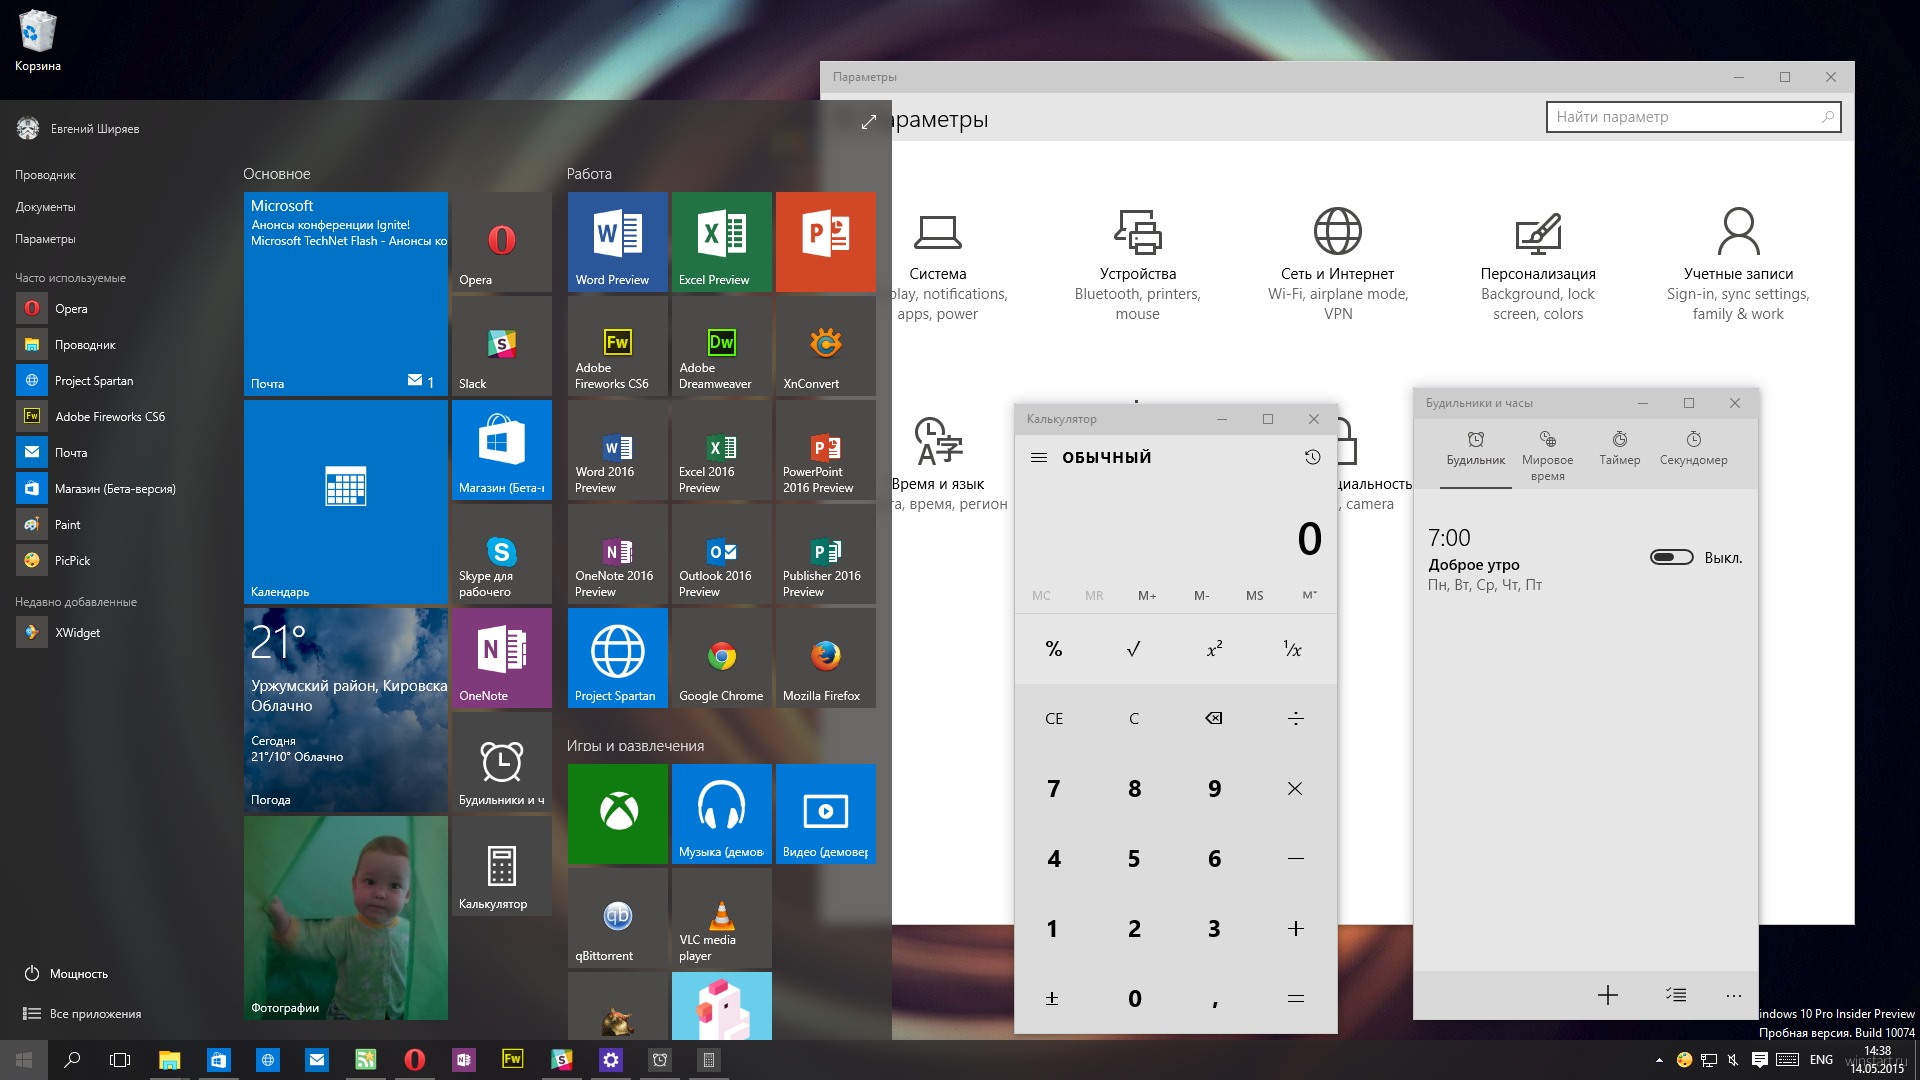Open the 7:00 alarm entry
This screenshot has height=1080, width=1920.
pos(1585,560)
